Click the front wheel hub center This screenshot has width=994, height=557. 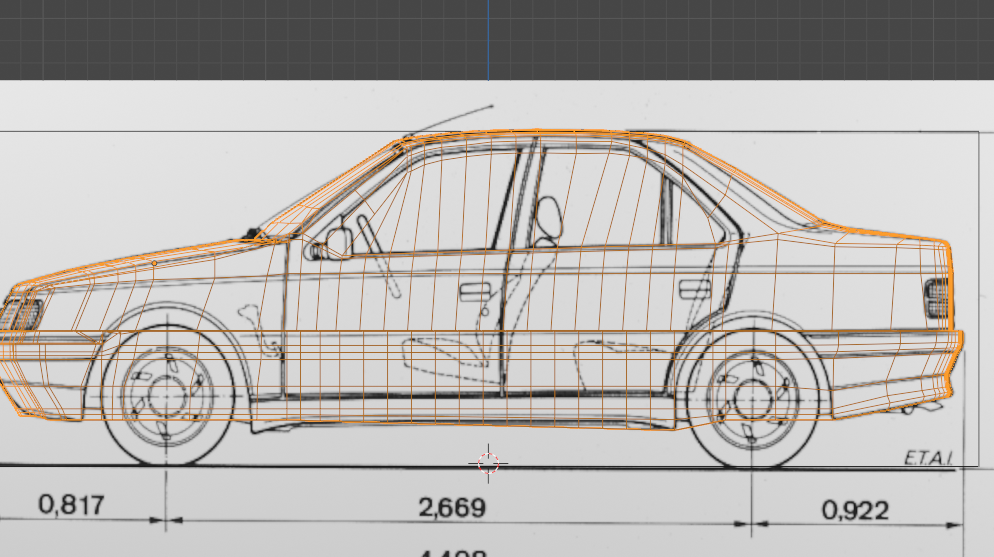tap(167, 395)
